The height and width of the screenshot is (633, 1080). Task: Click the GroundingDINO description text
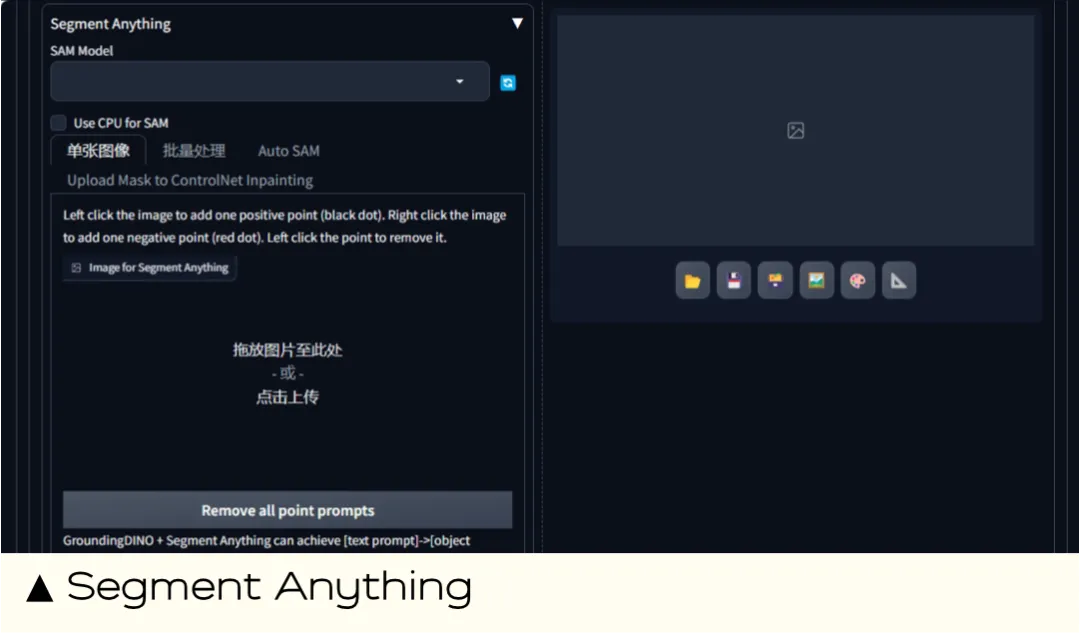click(x=267, y=541)
